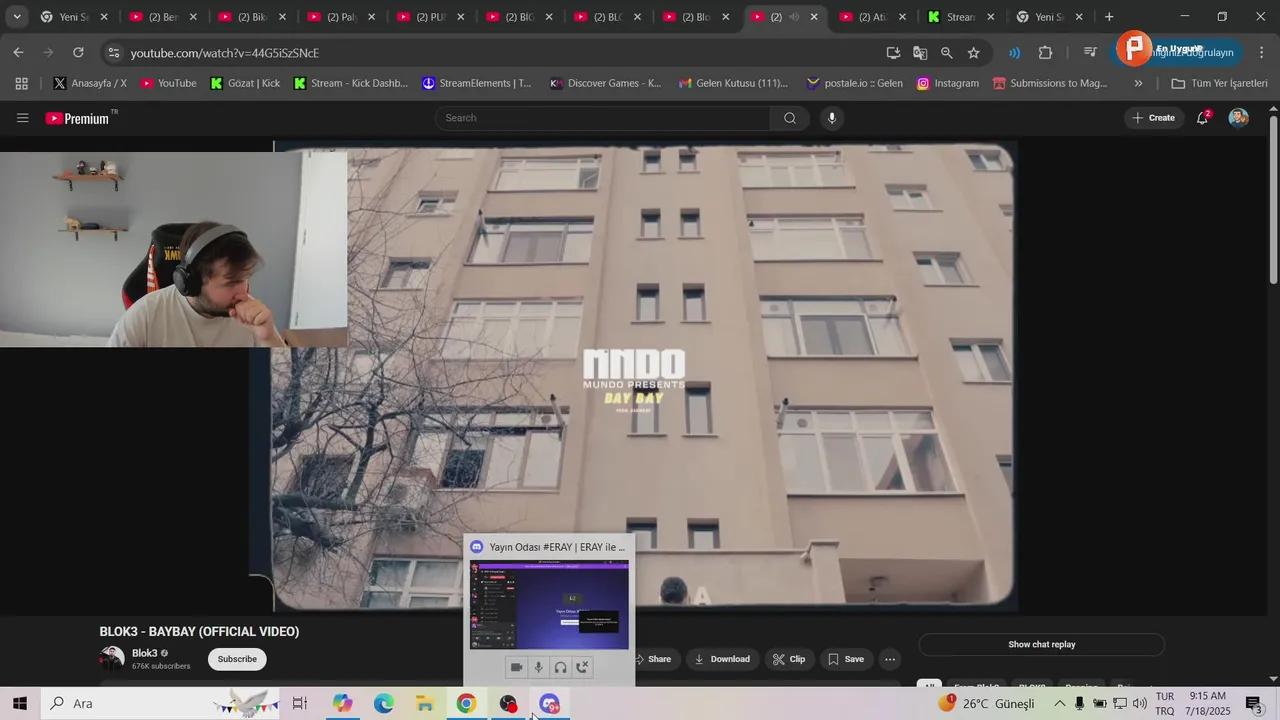Mute the playing tab via speaker icon
The image size is (1280, 720).
(794, 17)
